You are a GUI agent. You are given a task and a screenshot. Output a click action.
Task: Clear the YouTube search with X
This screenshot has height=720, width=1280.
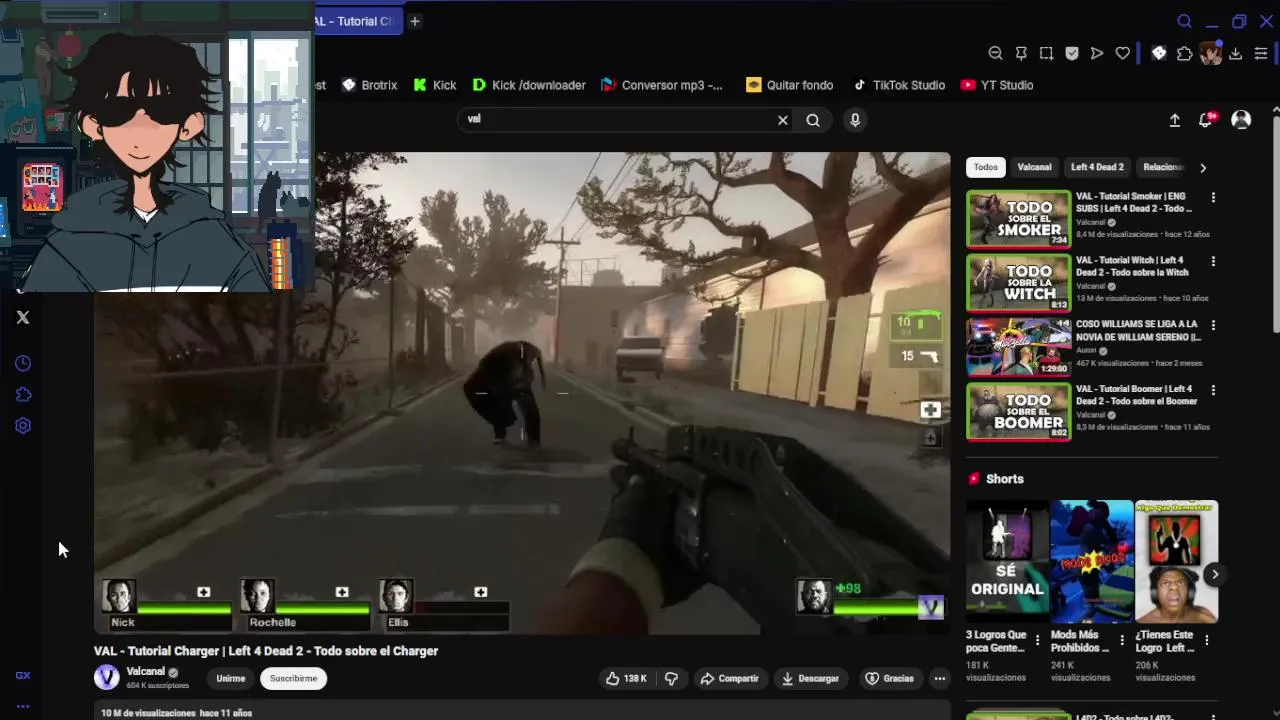783,120
